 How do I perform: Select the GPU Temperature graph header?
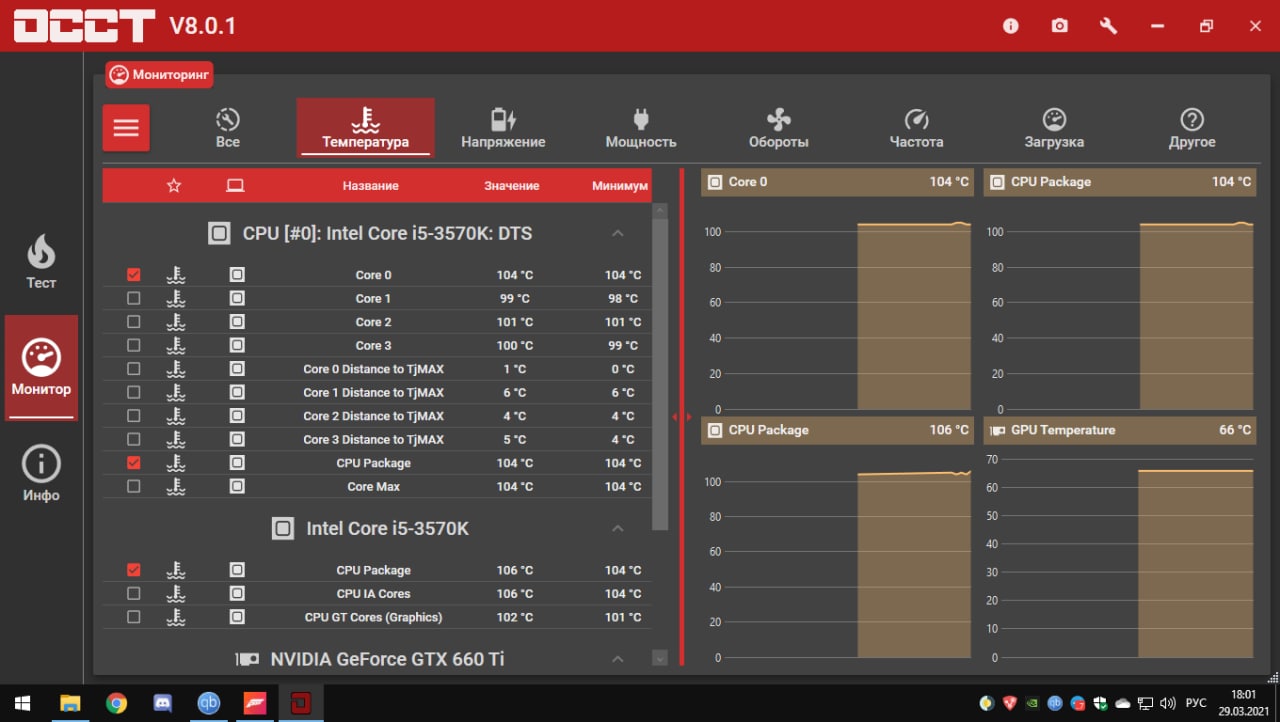(x=1119, y=430)
